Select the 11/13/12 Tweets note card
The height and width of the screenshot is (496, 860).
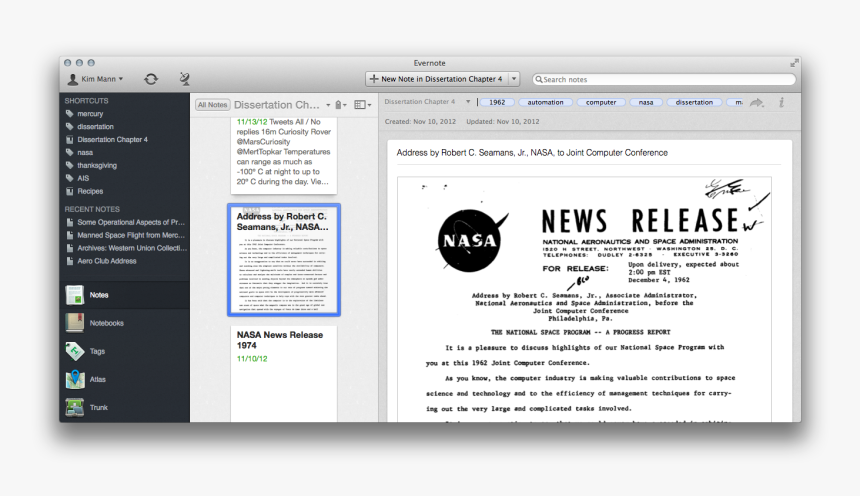click(x=284, y=155)
